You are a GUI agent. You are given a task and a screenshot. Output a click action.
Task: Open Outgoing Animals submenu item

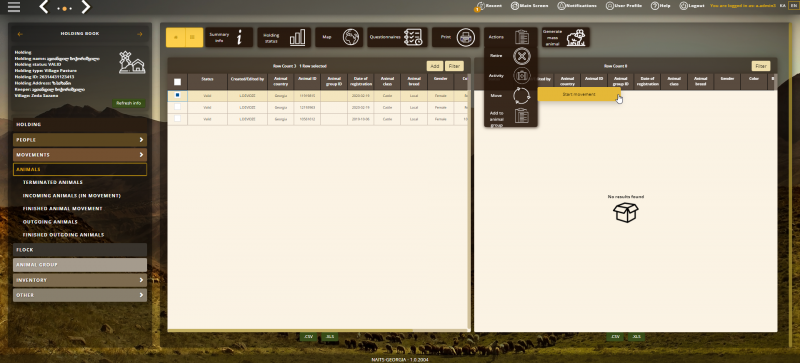click(x=50, y=222)
